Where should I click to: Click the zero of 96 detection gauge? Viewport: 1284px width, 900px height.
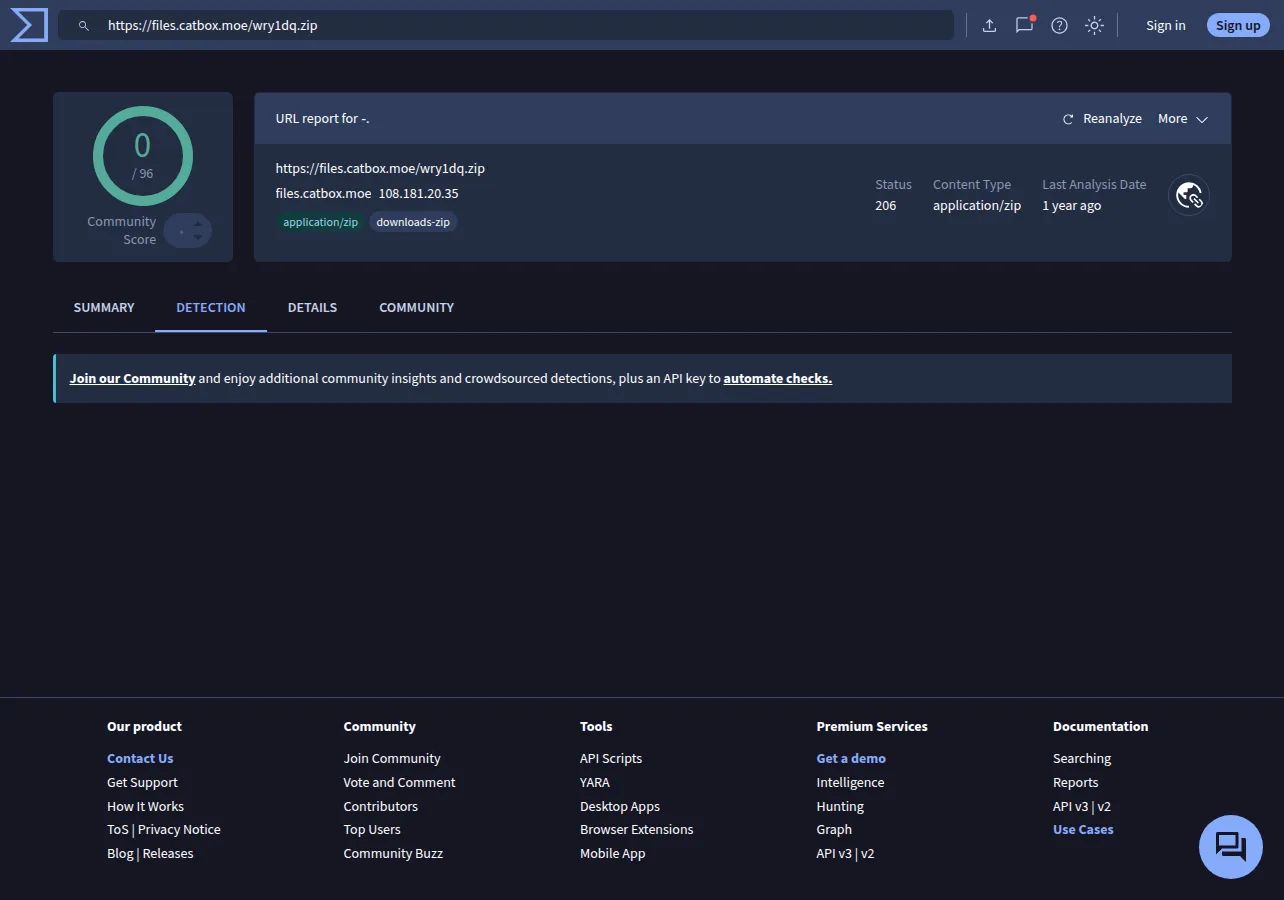coord(143,156)
